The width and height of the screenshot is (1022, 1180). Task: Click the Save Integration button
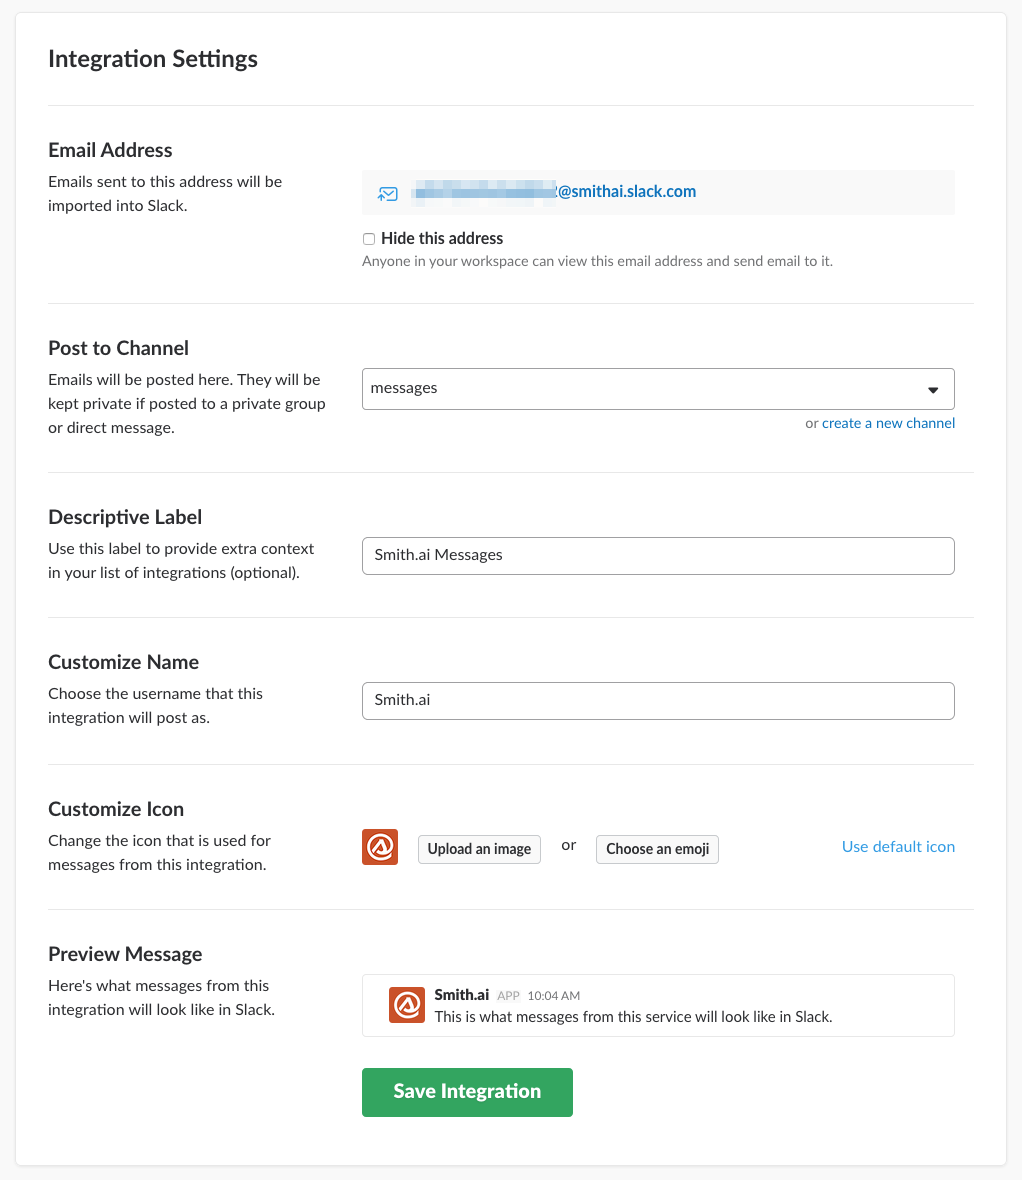click(467, 1092)
